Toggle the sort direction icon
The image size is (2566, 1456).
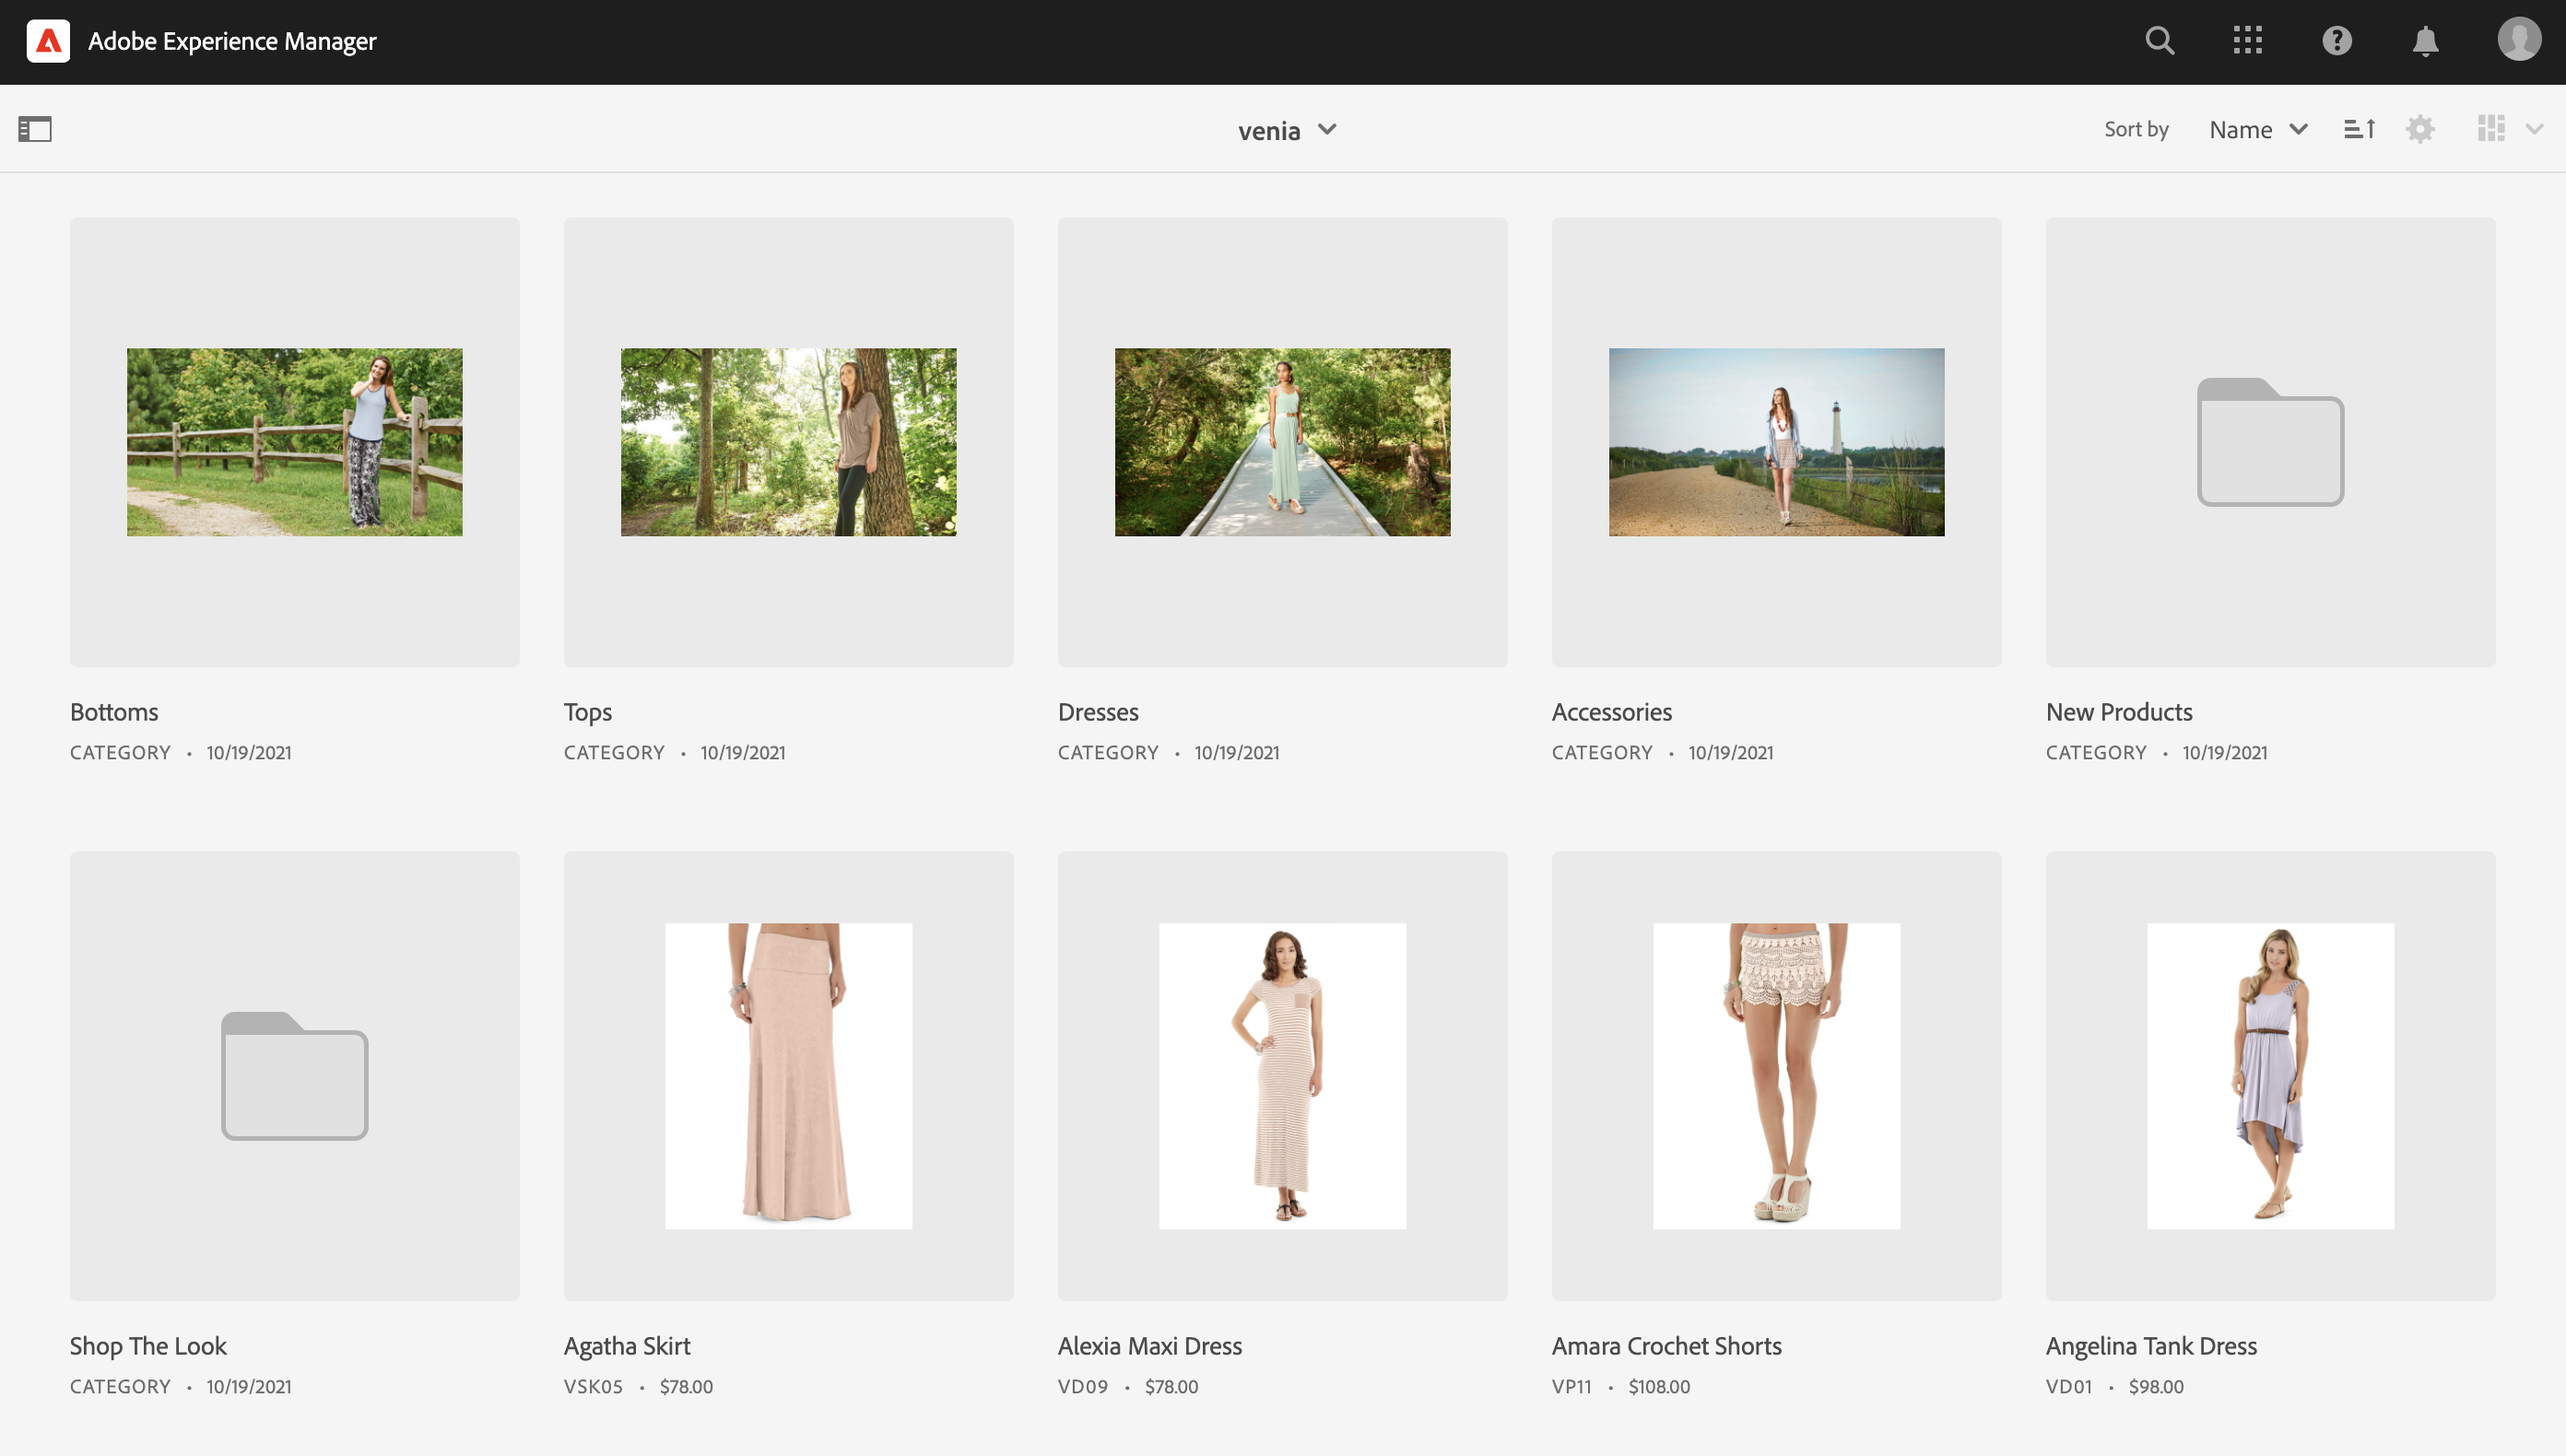pyautogui.click(x=2359, y=129)
